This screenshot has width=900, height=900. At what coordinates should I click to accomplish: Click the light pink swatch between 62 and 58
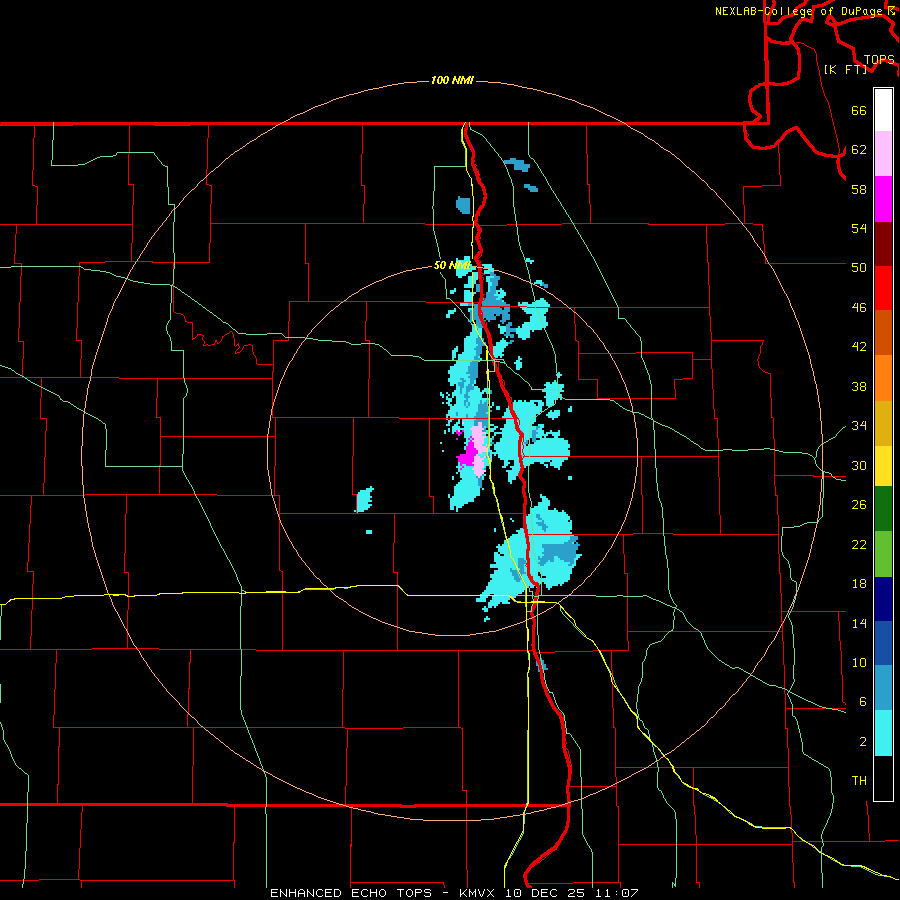tap(883, 154)
